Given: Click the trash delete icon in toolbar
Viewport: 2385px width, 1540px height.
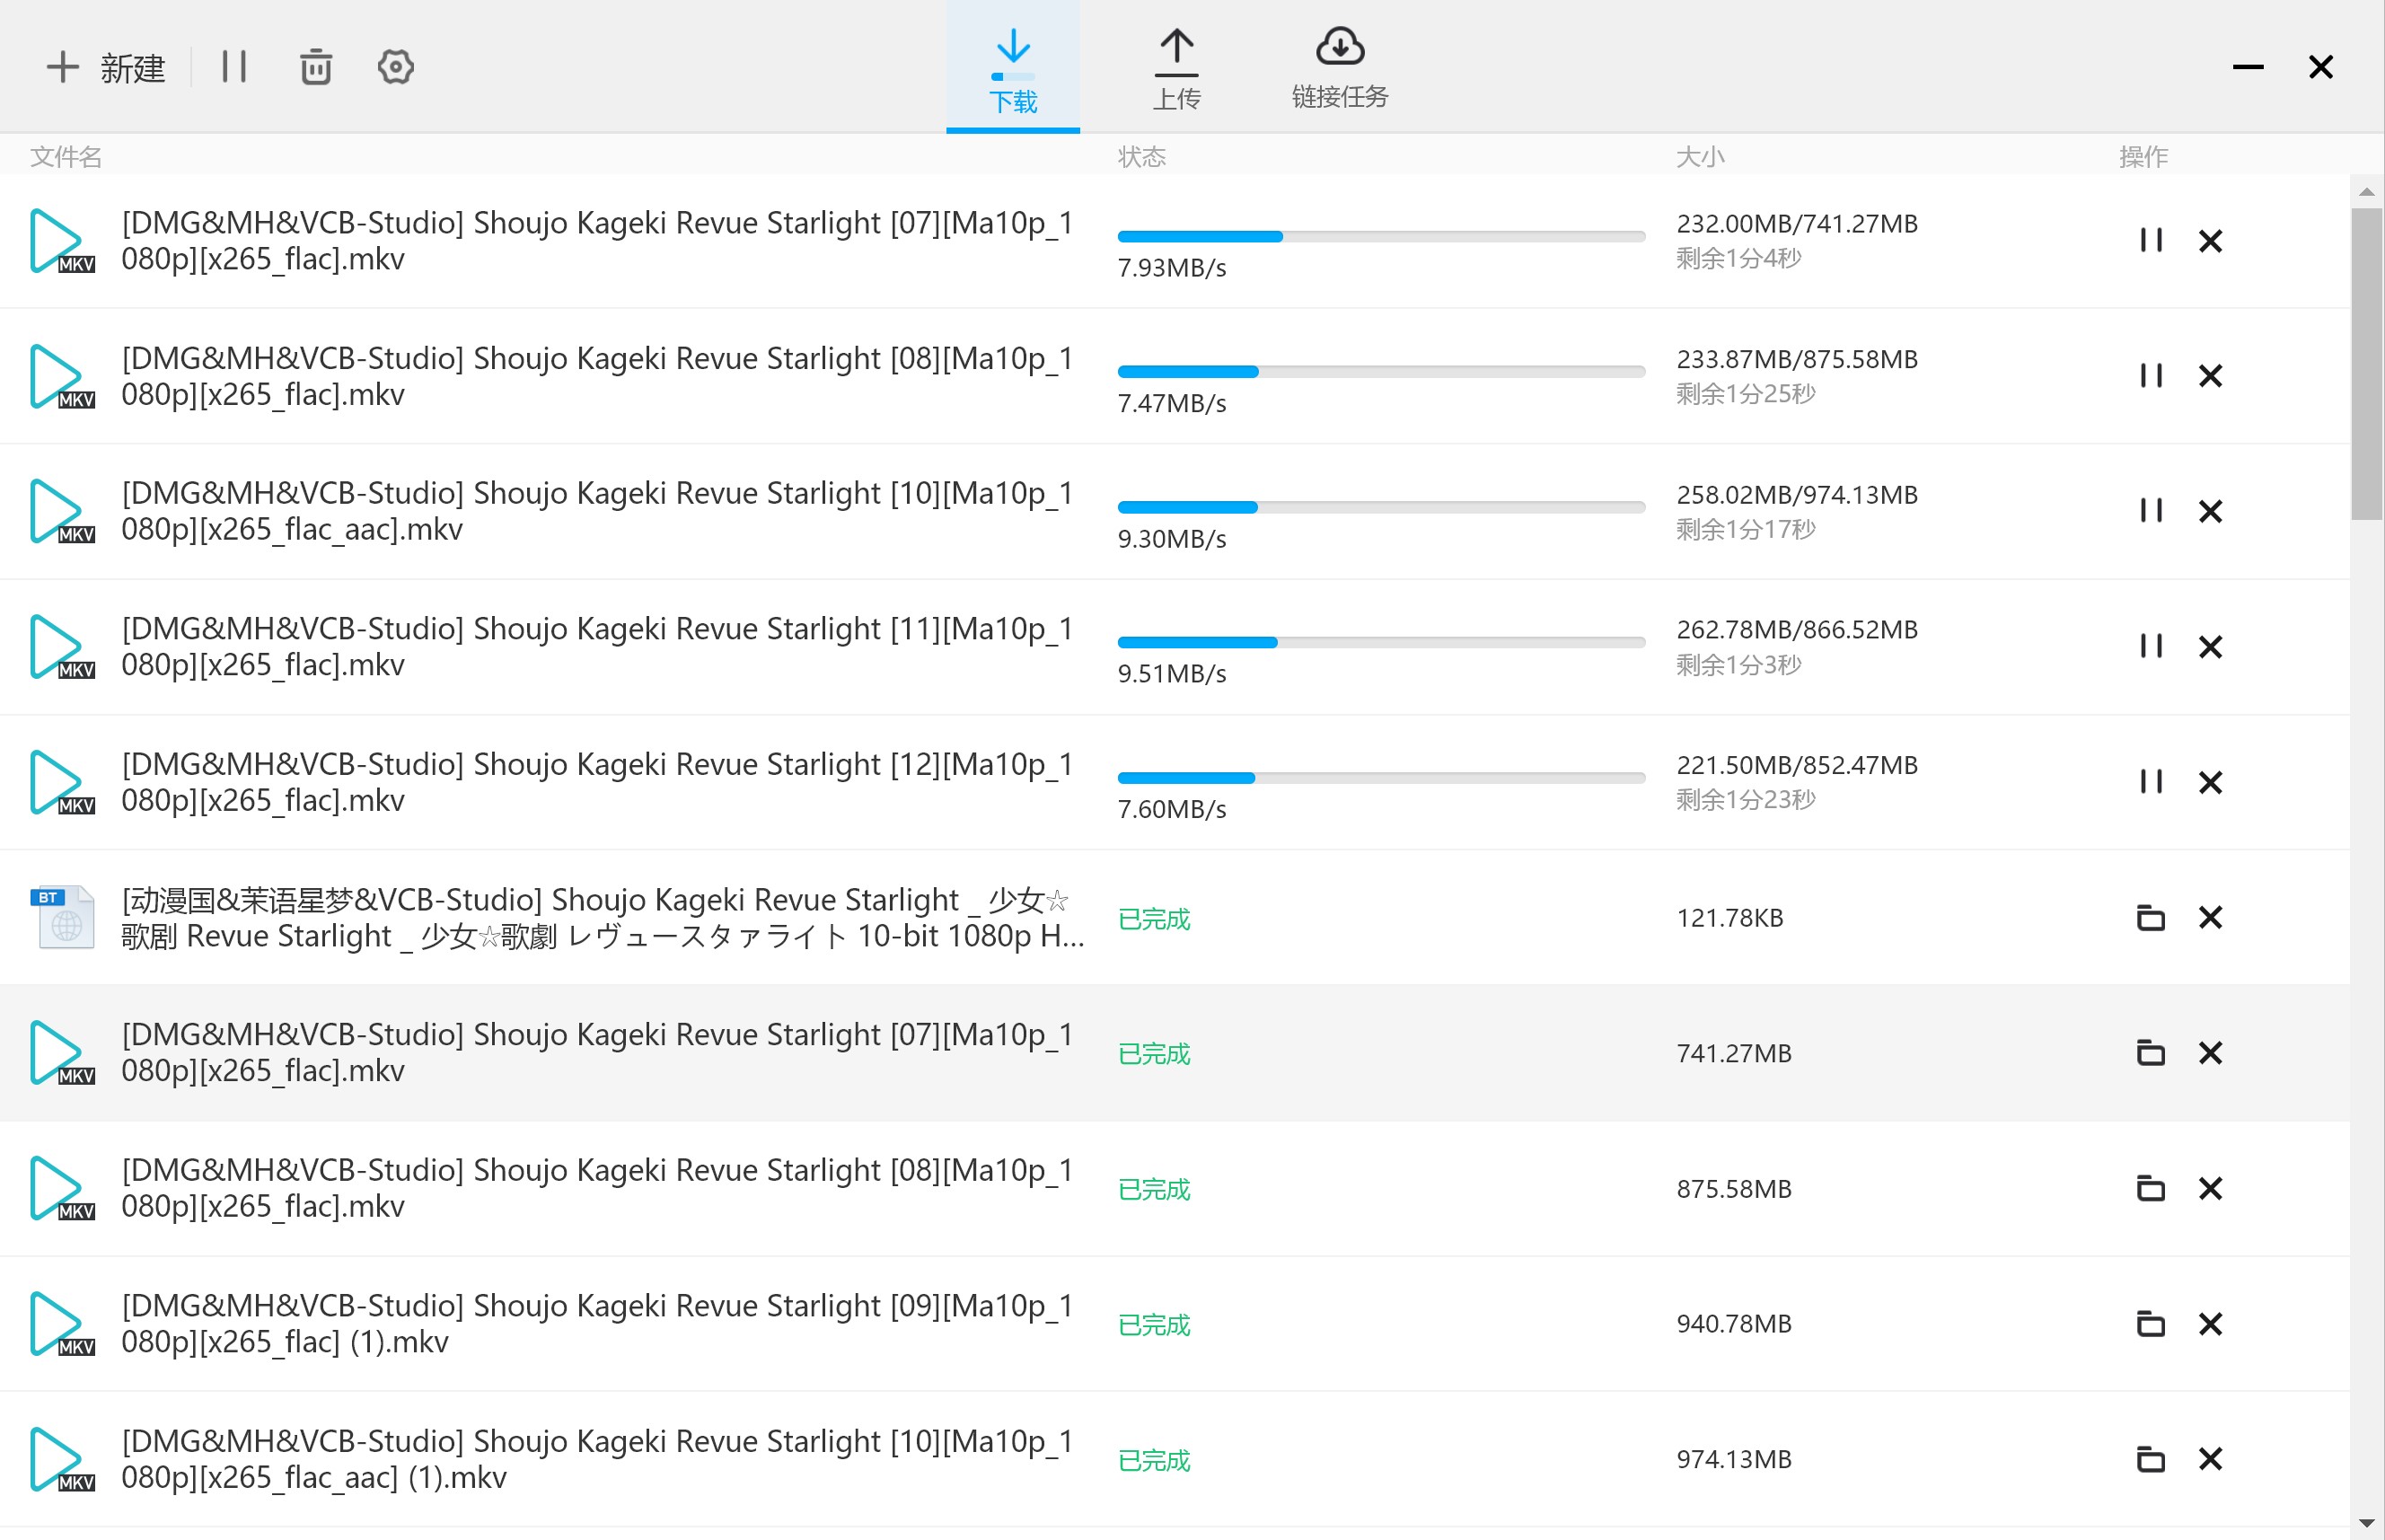Looking at the screenshot, I should click(x=316, y=67).
